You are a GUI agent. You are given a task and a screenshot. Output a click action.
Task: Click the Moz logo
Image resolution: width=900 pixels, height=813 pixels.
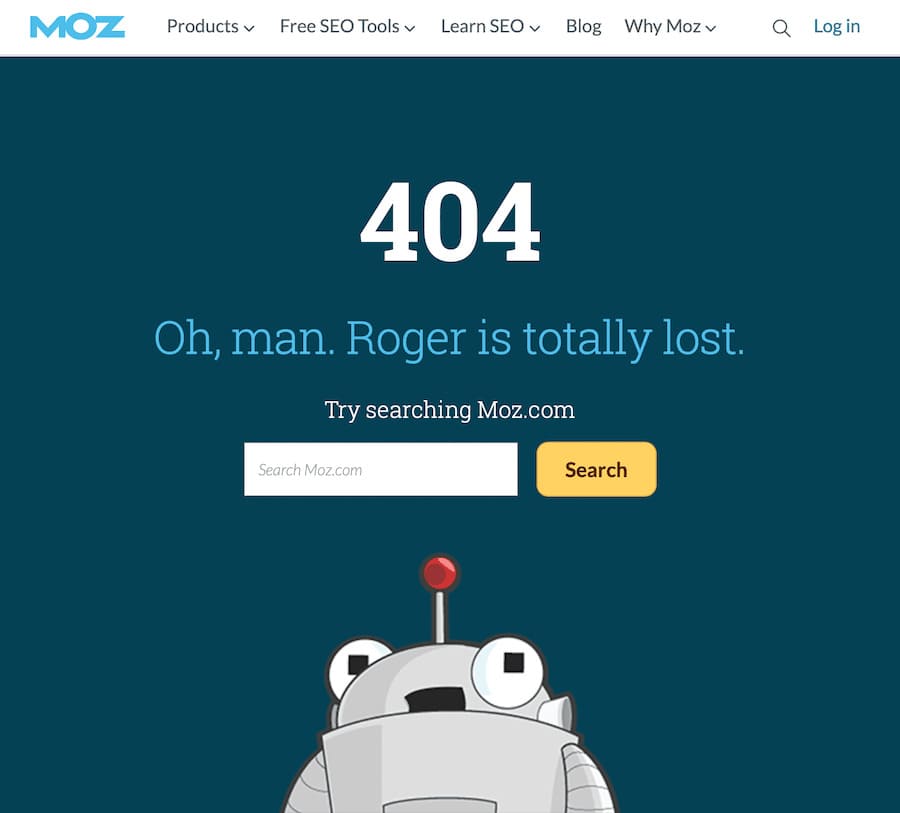[77, 26]
